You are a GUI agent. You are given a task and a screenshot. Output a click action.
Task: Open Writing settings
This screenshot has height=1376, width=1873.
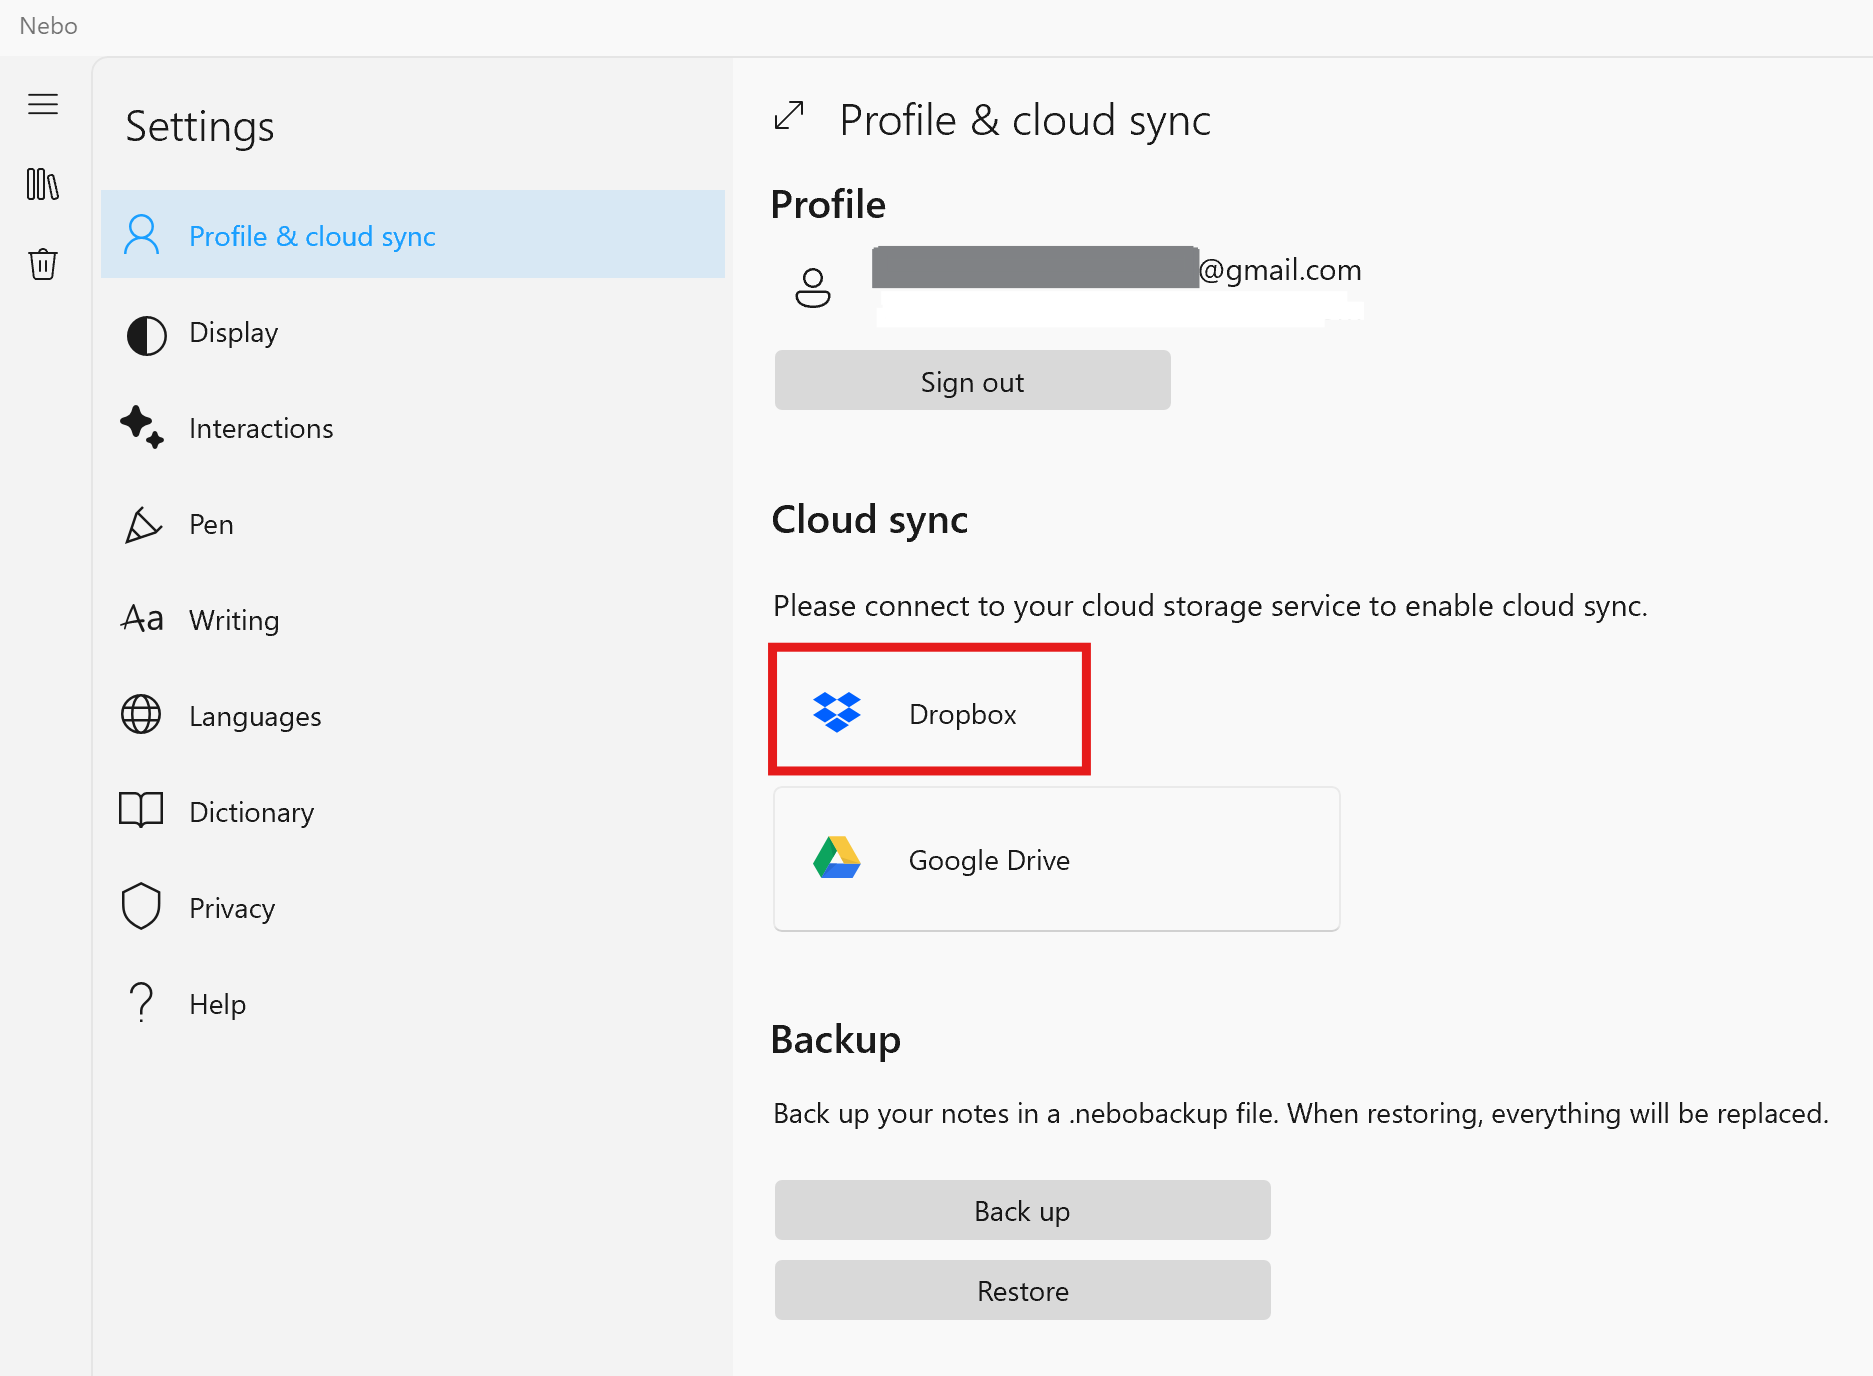point(413,620)
